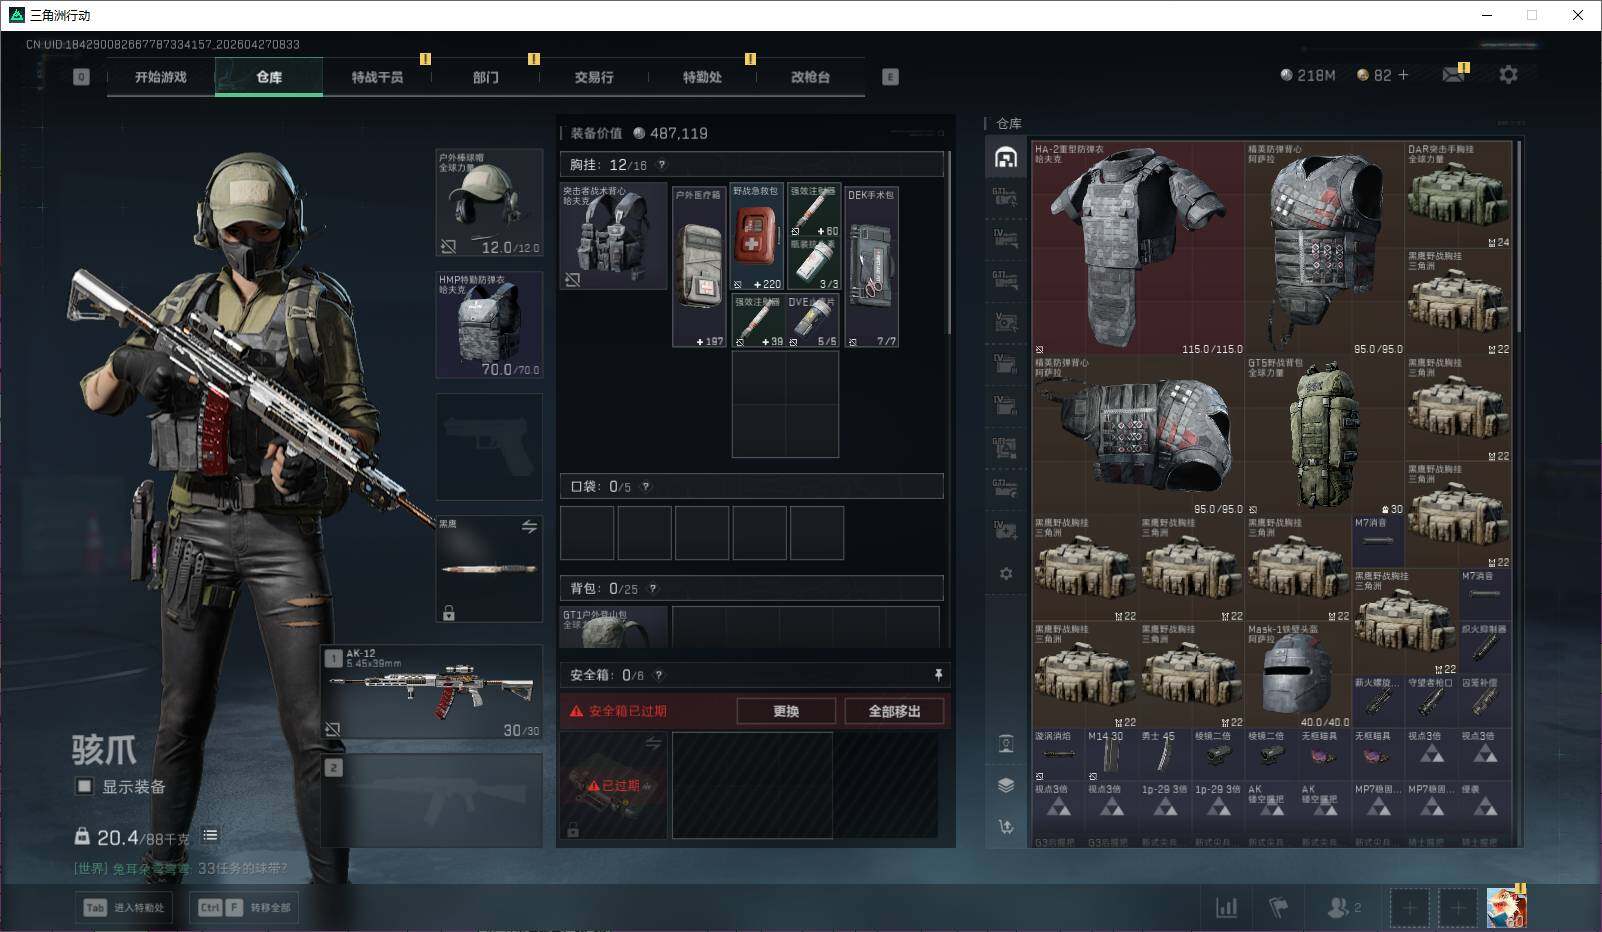Click the 进入特勤处 button

124,907
